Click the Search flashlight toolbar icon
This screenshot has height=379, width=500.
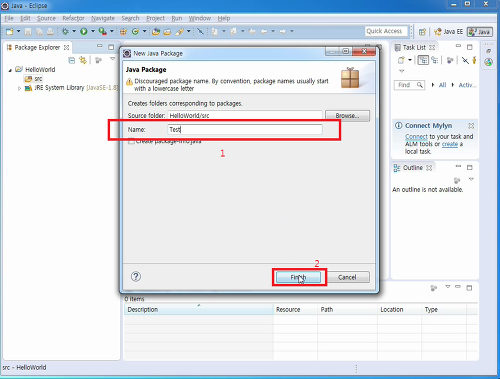point(180,32)
